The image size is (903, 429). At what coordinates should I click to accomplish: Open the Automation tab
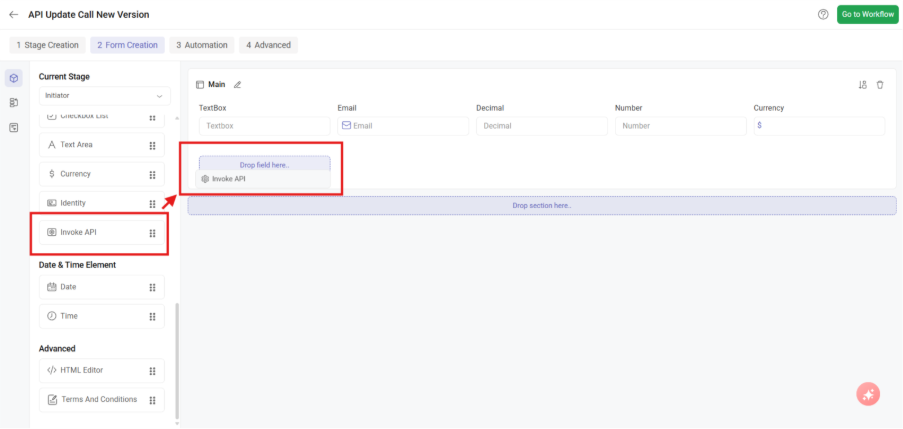[203, 45]
